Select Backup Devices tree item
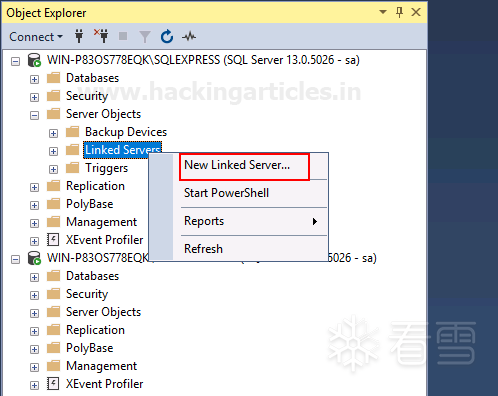 (126, 132)
